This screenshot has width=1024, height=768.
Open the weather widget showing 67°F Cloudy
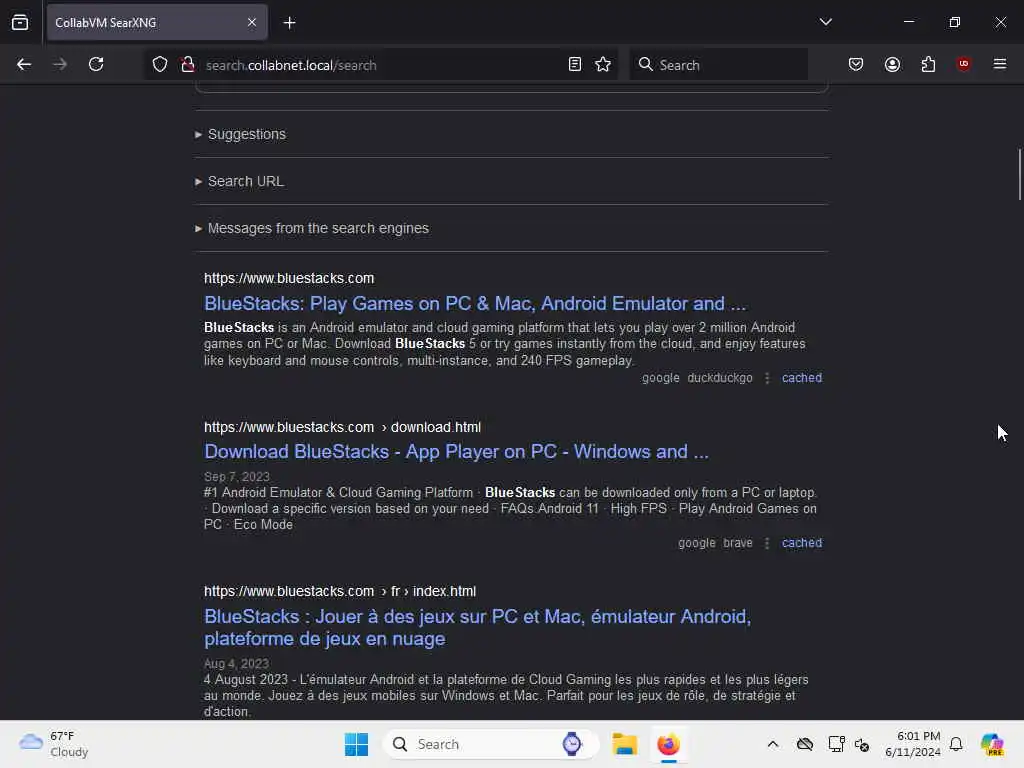(54, 744)
